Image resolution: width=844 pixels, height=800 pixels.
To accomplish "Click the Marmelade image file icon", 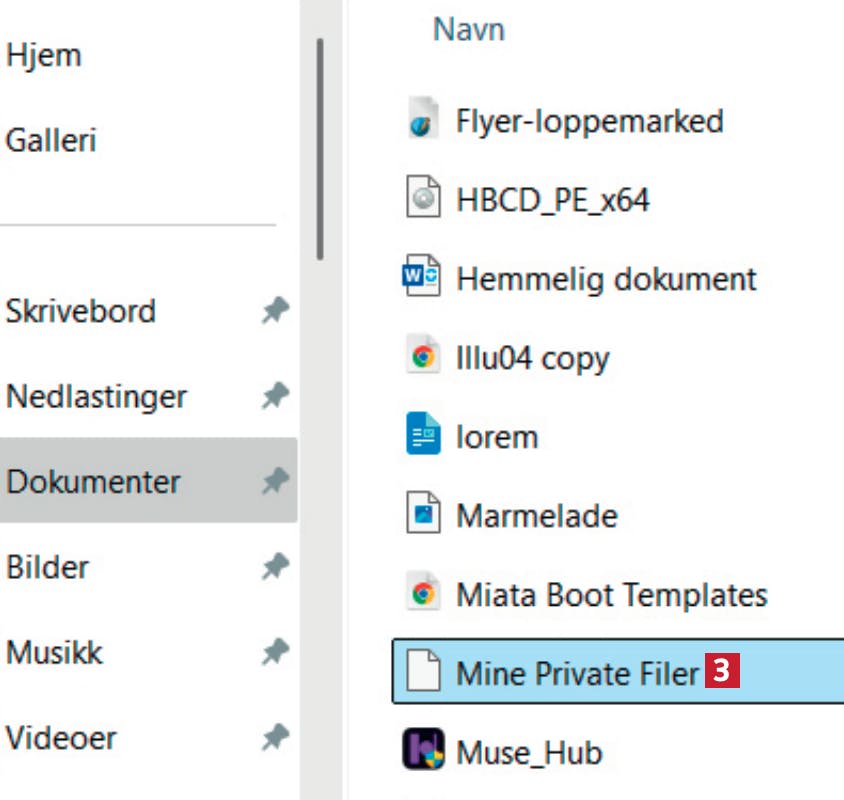I will [423, 513].
